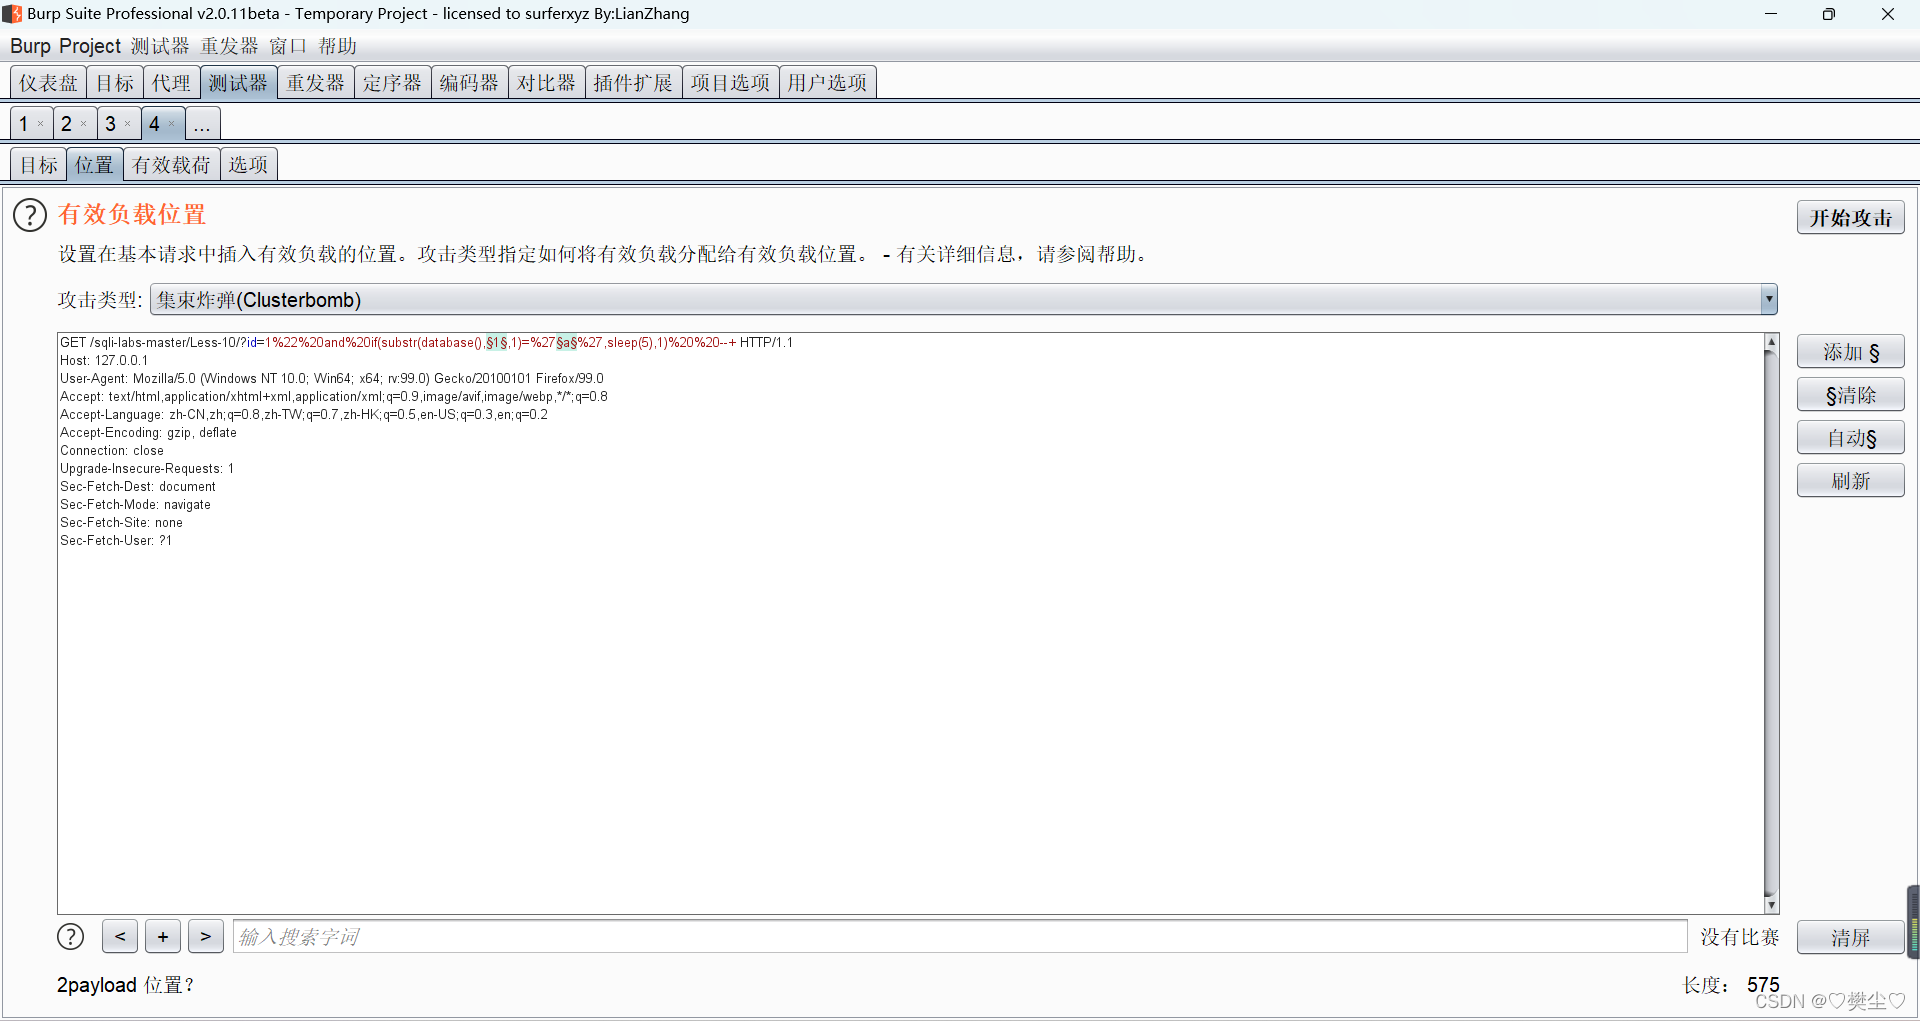Close intruder tab 1 via its x
1920x1021 pixels.
[x=40, y=124]
